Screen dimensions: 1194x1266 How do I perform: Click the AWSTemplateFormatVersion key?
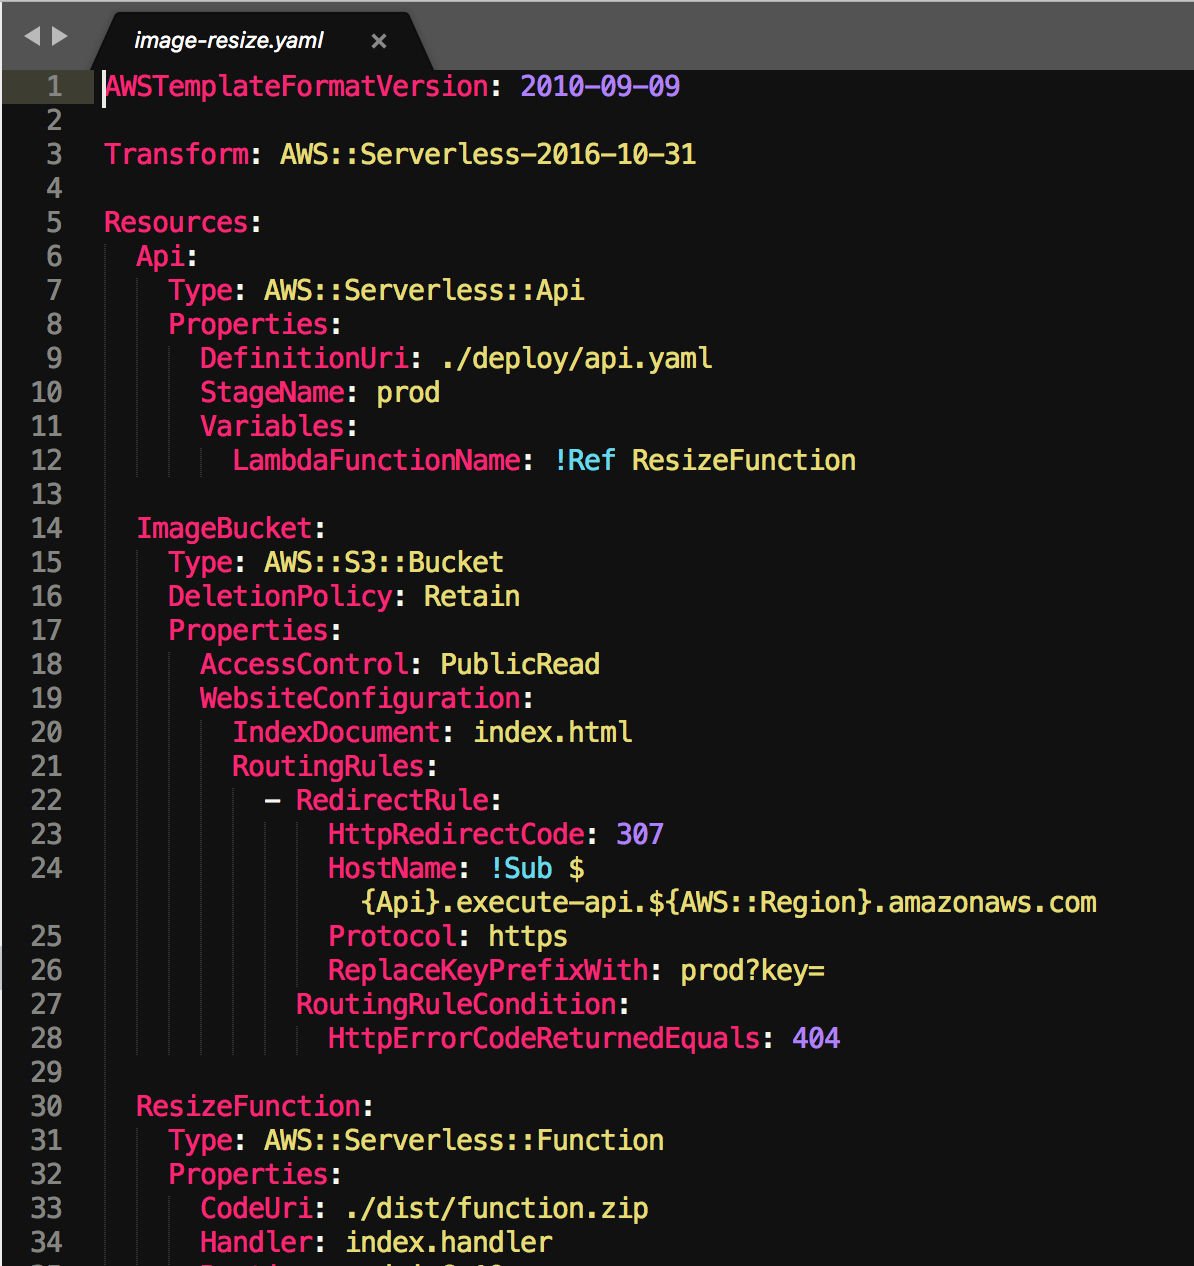(297, 86)
